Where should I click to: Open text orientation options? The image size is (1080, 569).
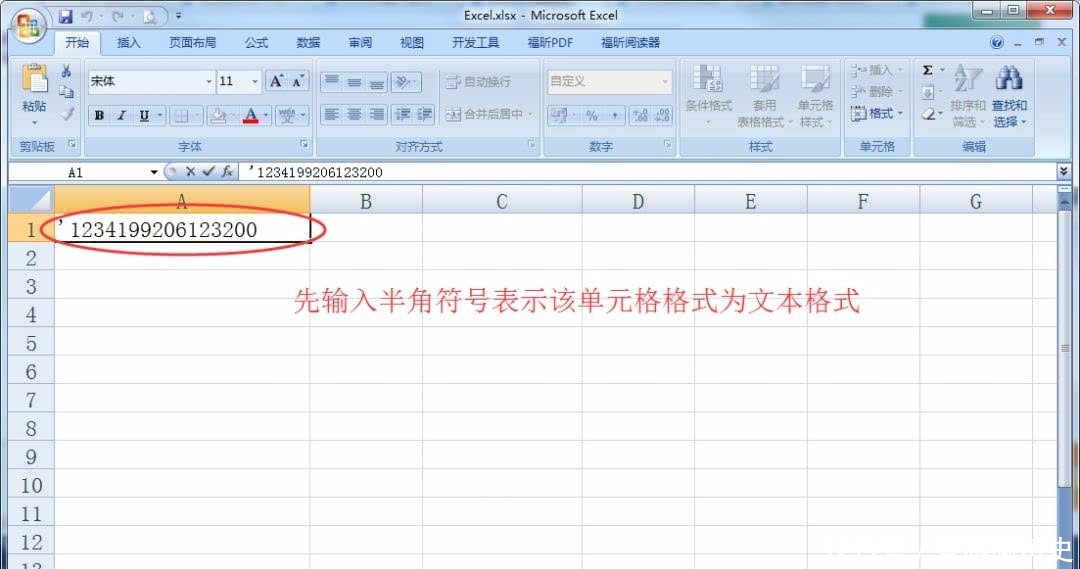point(406,82)
